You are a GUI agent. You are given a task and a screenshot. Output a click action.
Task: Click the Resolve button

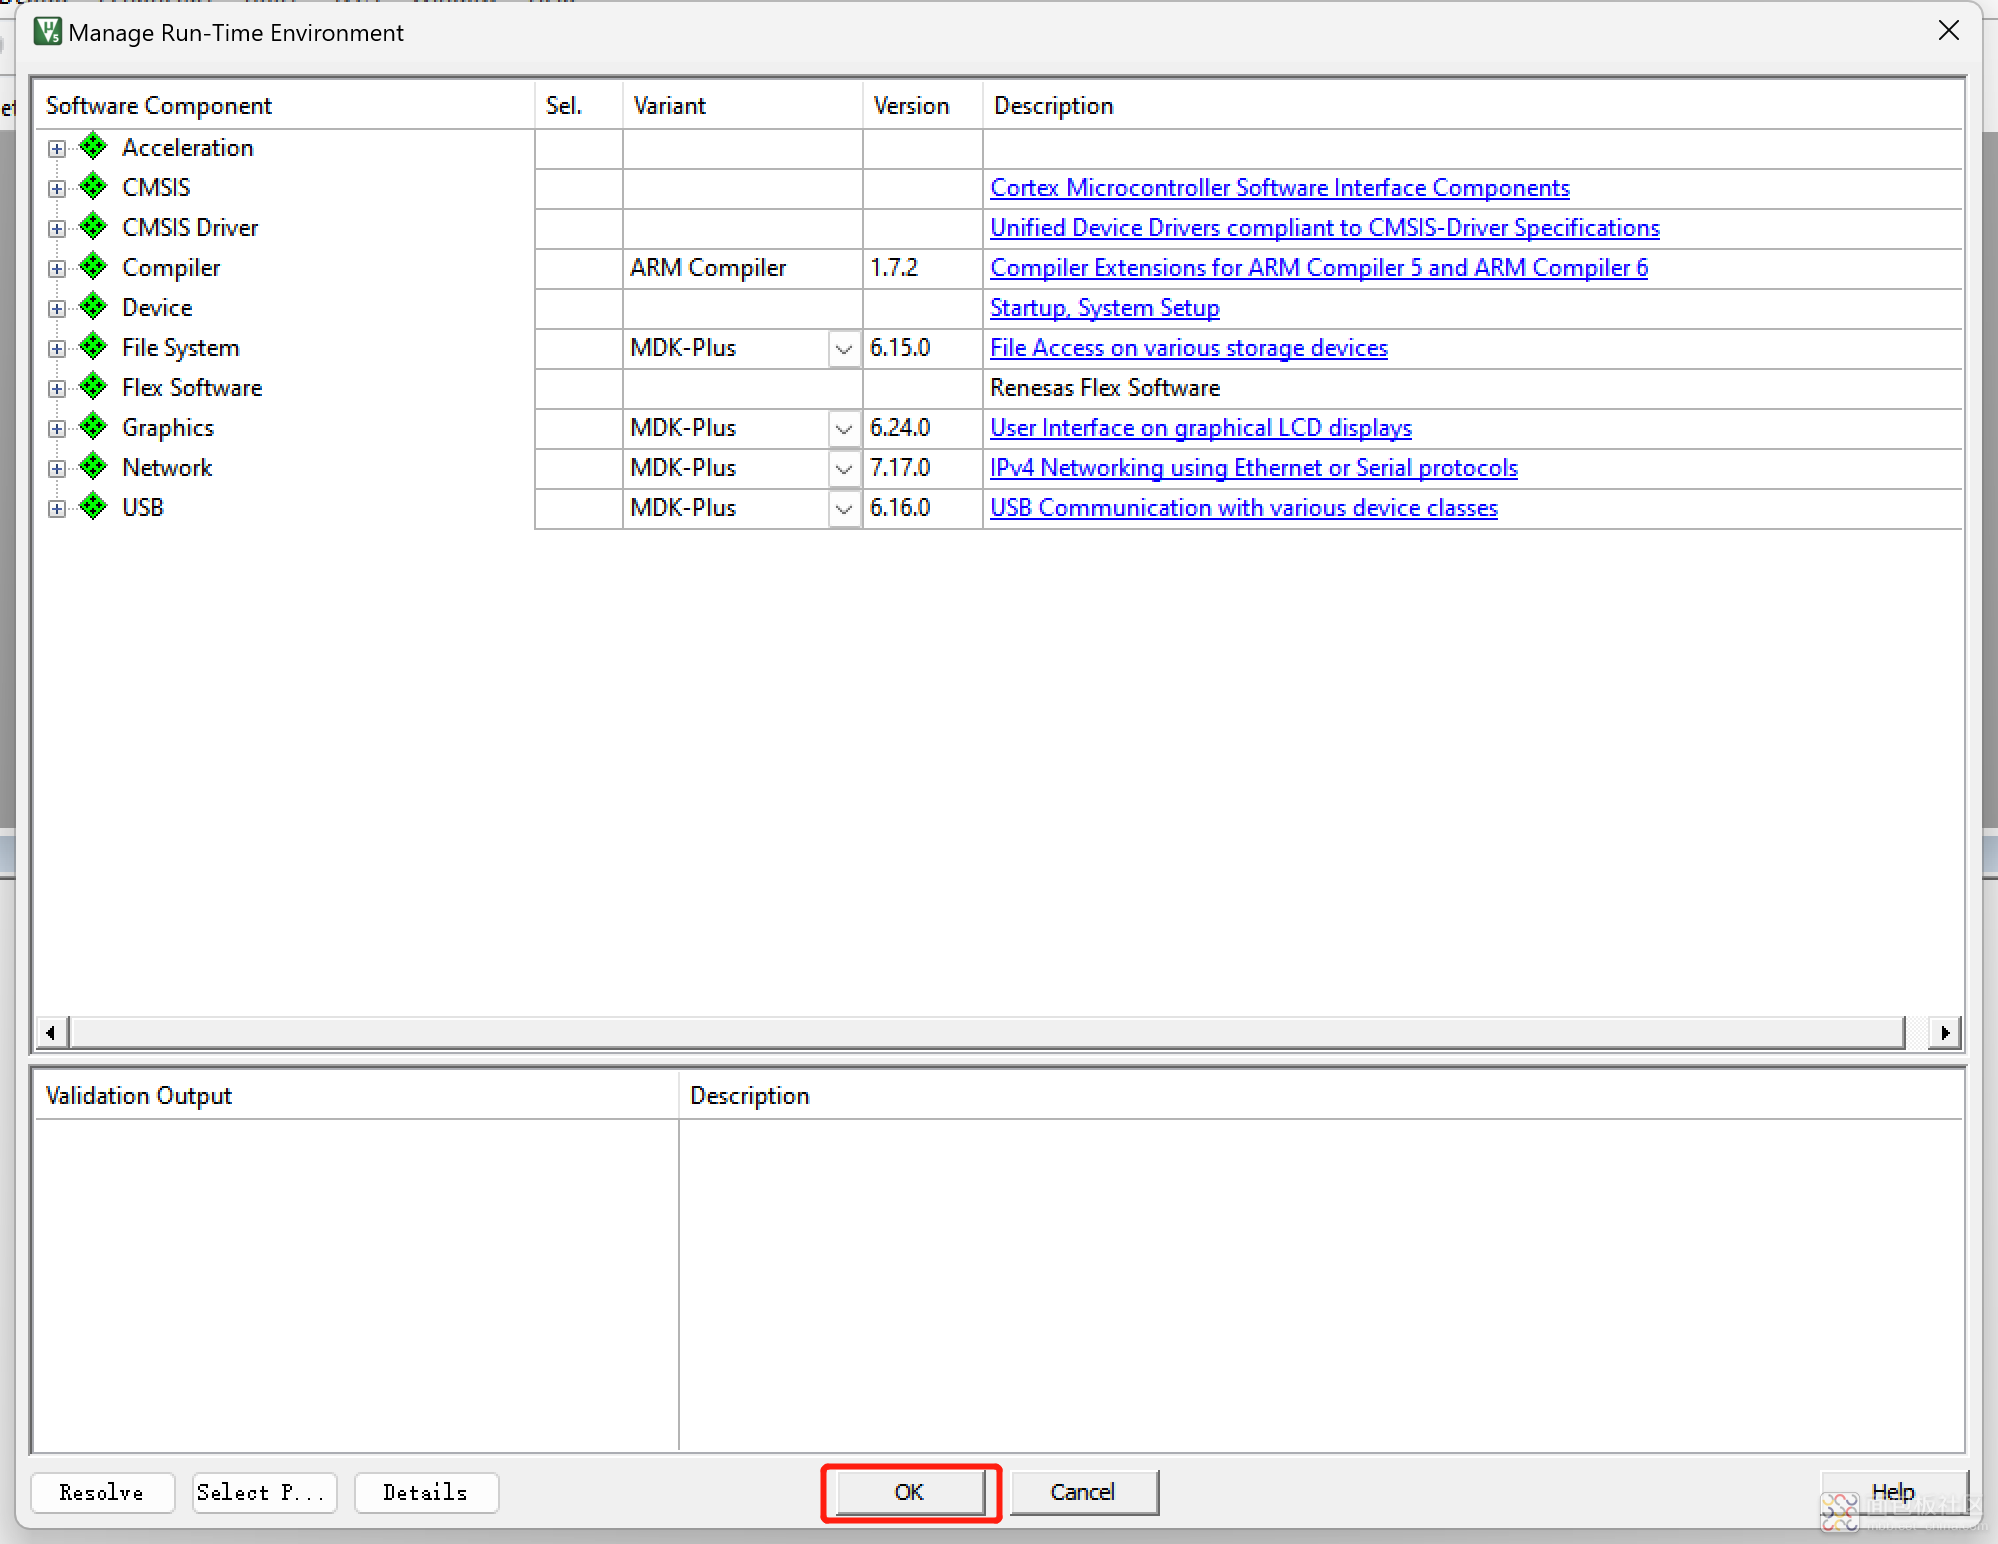(103, 1493)
